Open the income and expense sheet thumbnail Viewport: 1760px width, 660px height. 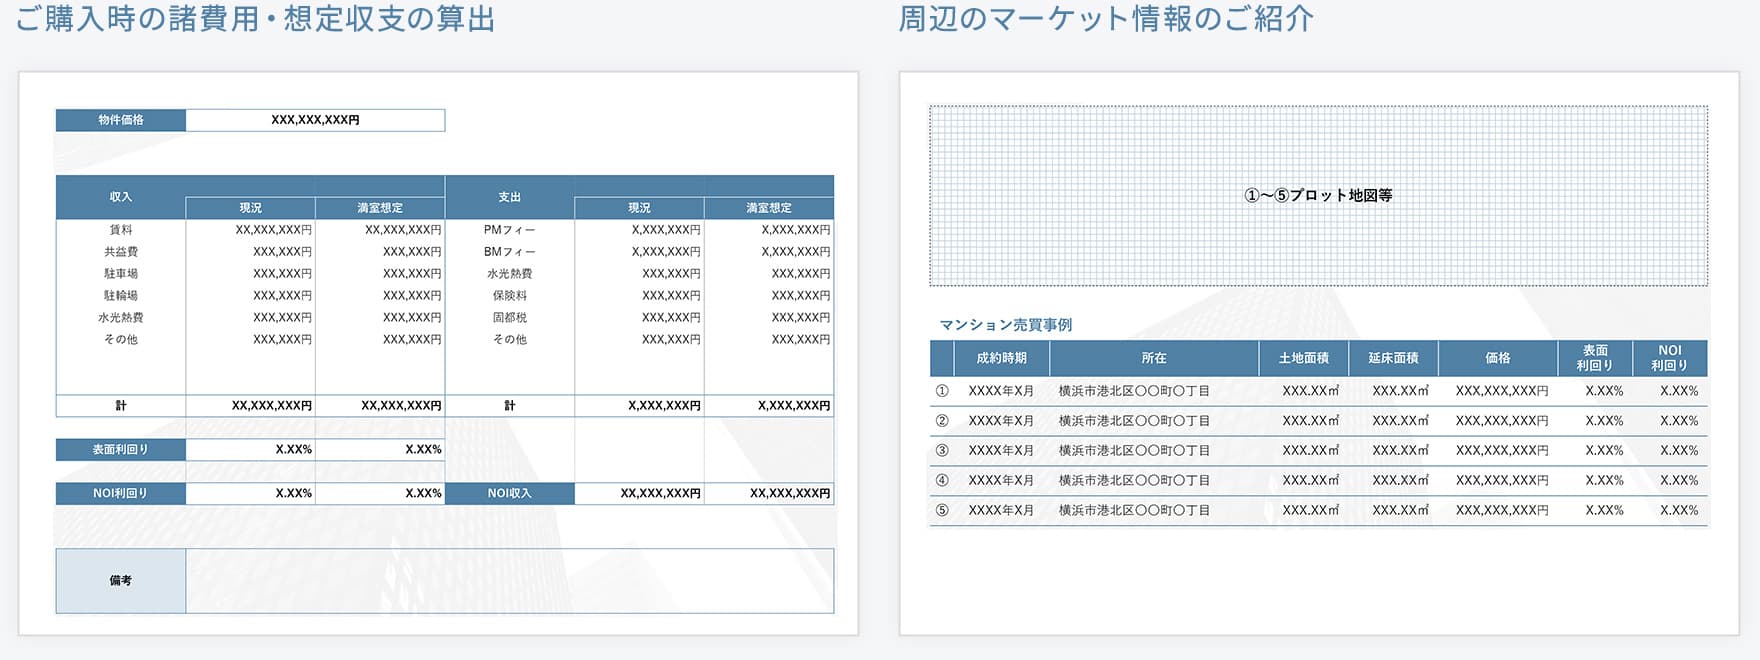[x=438, y=353]
